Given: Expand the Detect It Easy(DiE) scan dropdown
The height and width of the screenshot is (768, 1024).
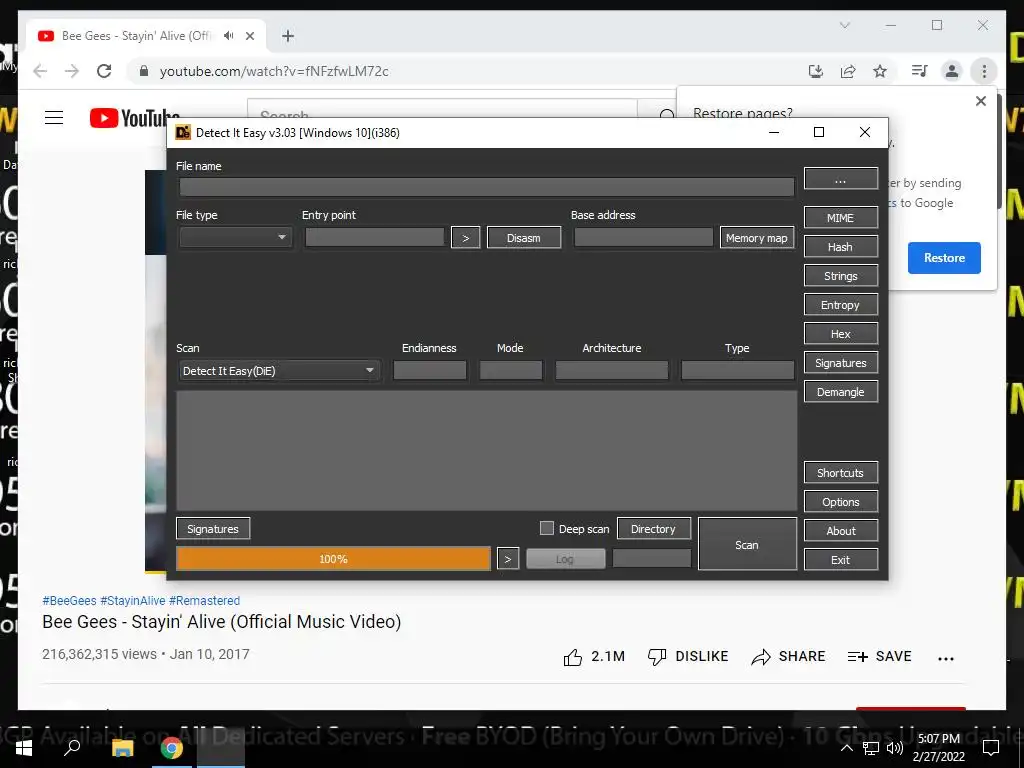Looking at the screenshot, I should point(279,371).
